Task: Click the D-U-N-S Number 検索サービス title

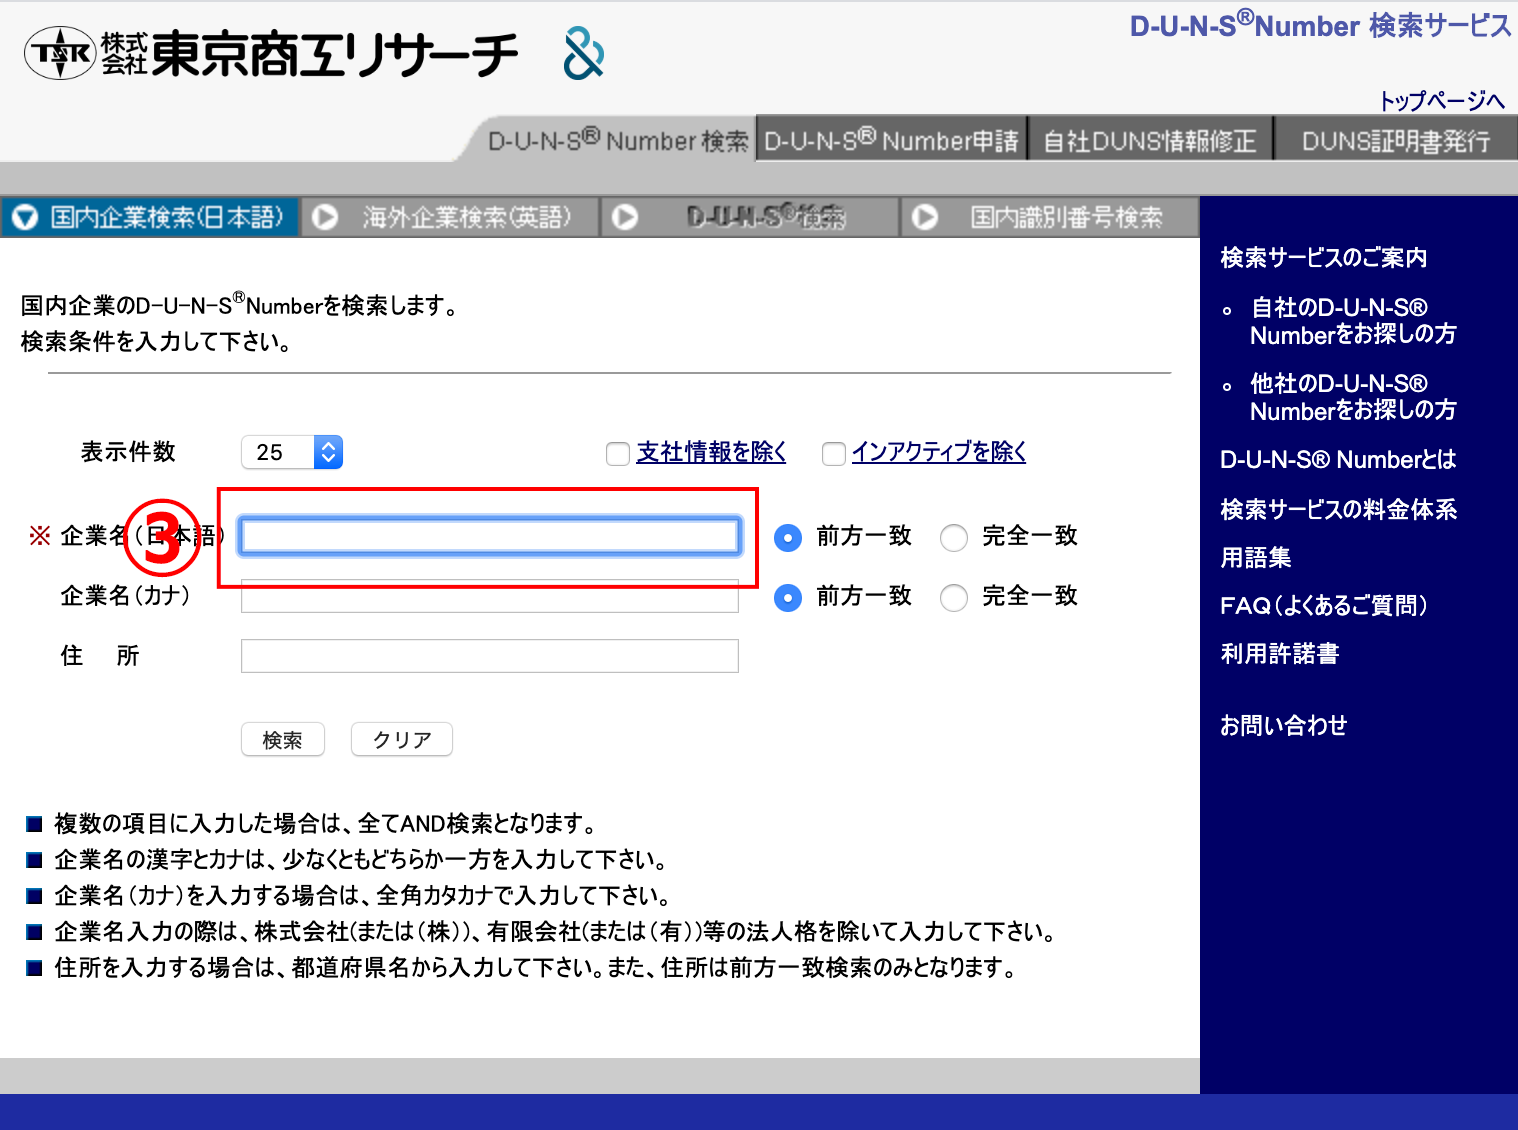Action: 1321,25
